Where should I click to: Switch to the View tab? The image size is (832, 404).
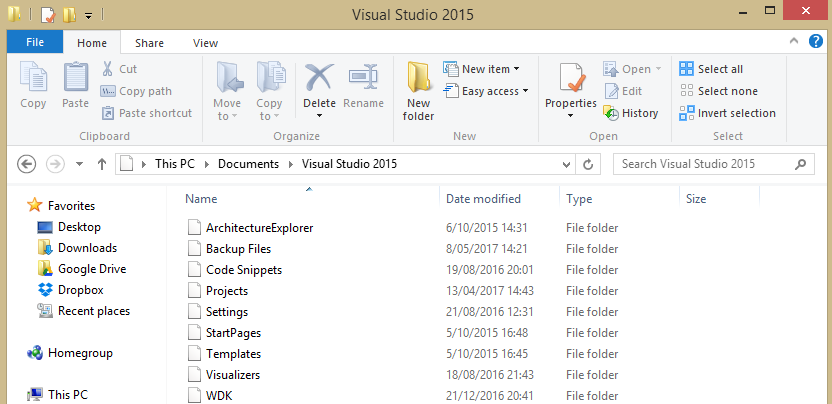point(205,43)
